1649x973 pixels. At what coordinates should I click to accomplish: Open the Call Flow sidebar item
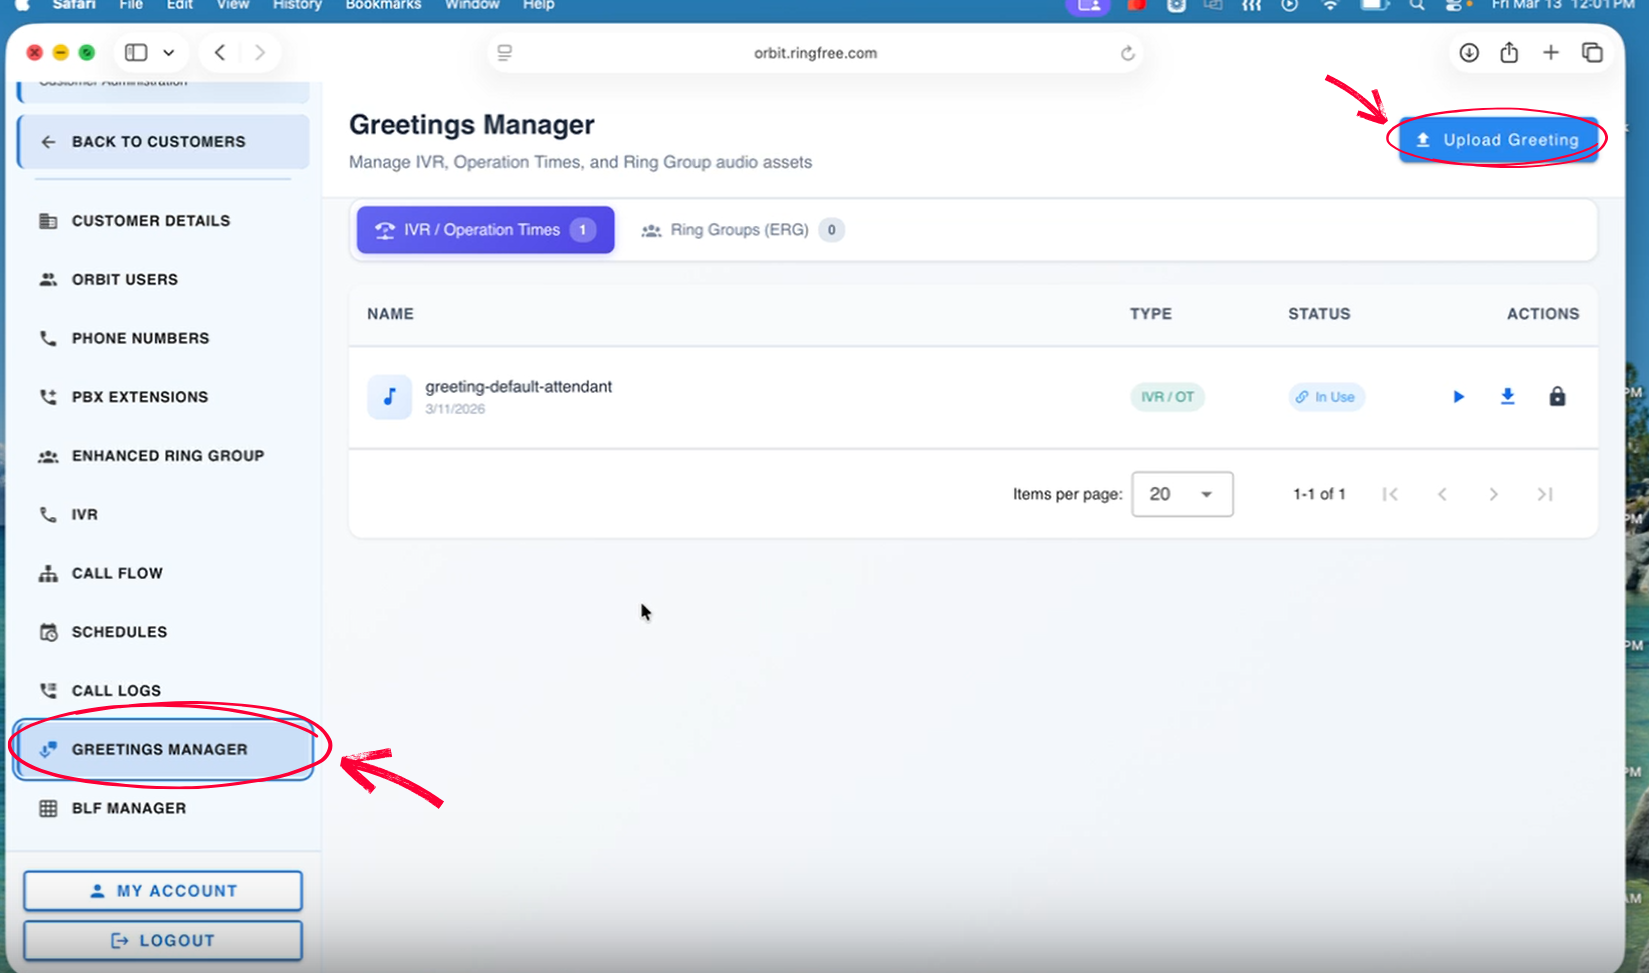116,574
